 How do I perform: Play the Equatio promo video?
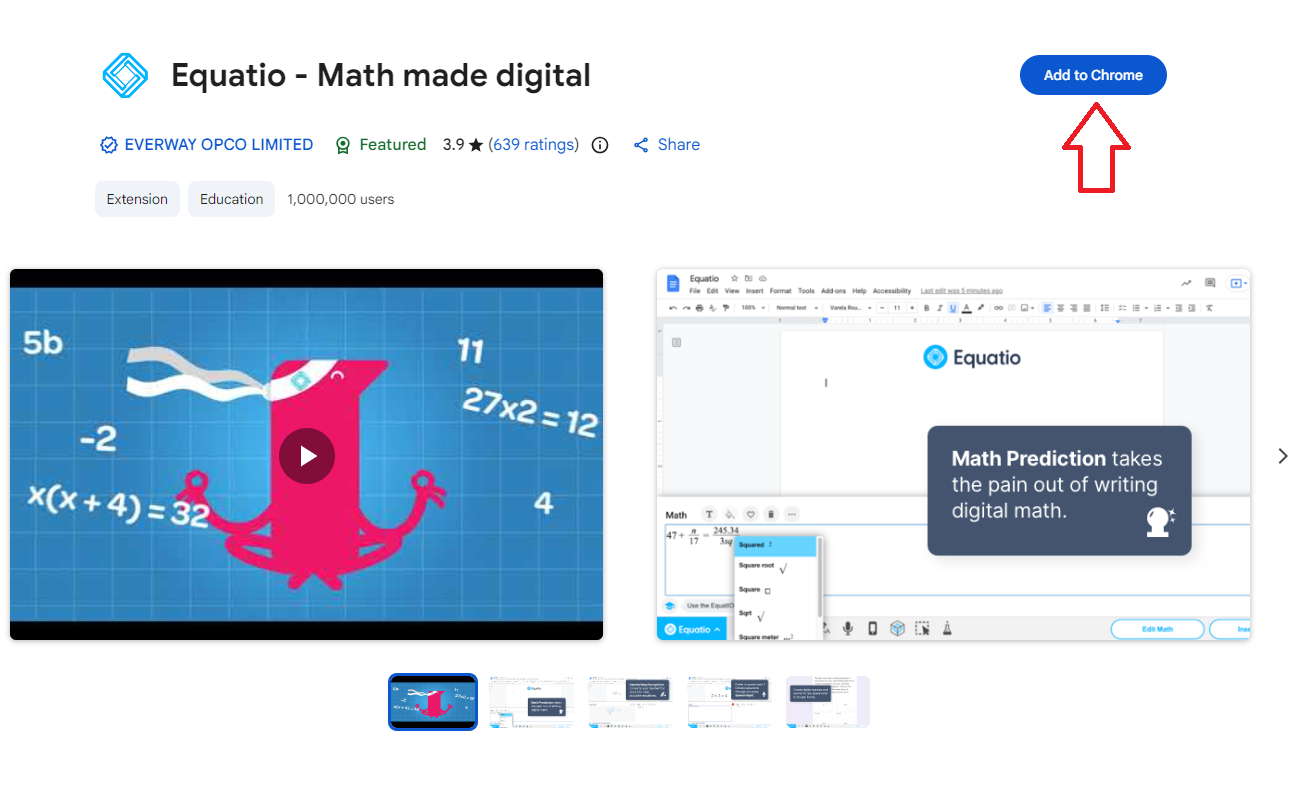click(306, 456)
